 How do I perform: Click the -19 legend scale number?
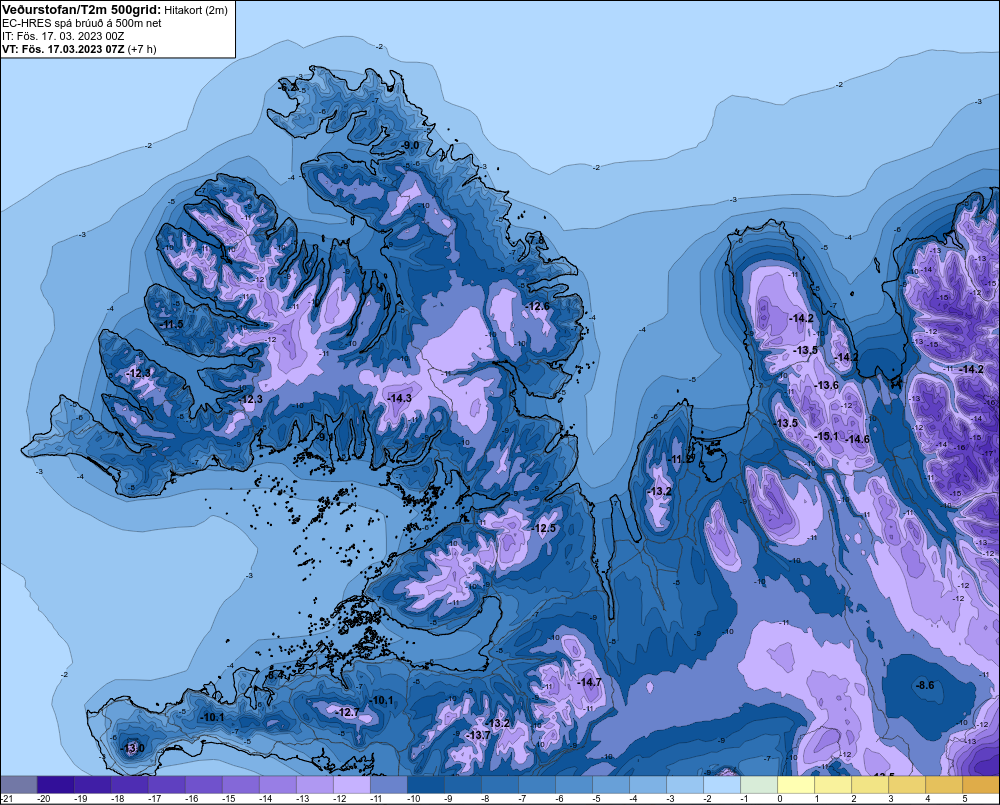(x=80, y=799)
